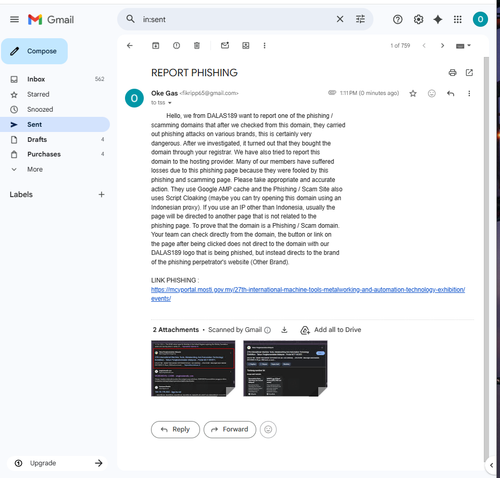The image size is (500, 478).
Task: Delete this email with the trash icon
Action: point(197,46)
